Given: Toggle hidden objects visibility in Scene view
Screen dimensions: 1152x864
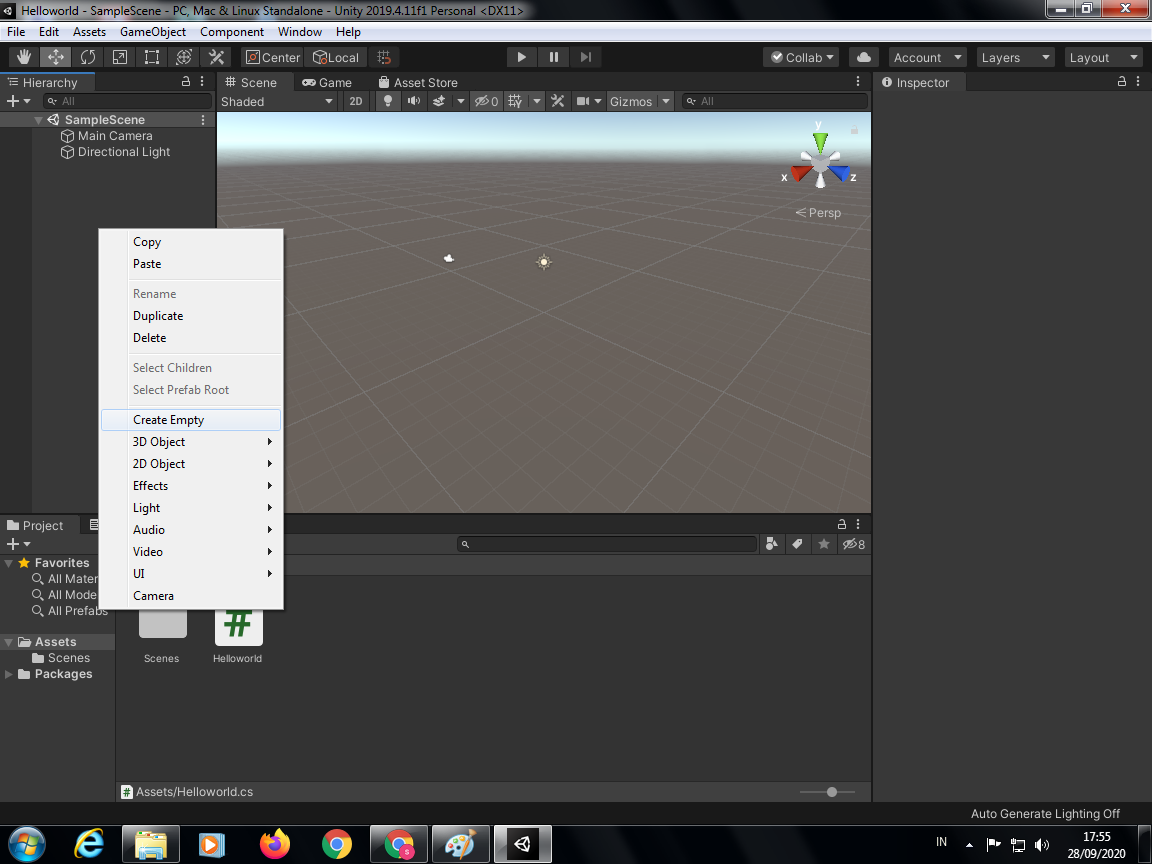Looking at the screenshot, I should point(486,101).
